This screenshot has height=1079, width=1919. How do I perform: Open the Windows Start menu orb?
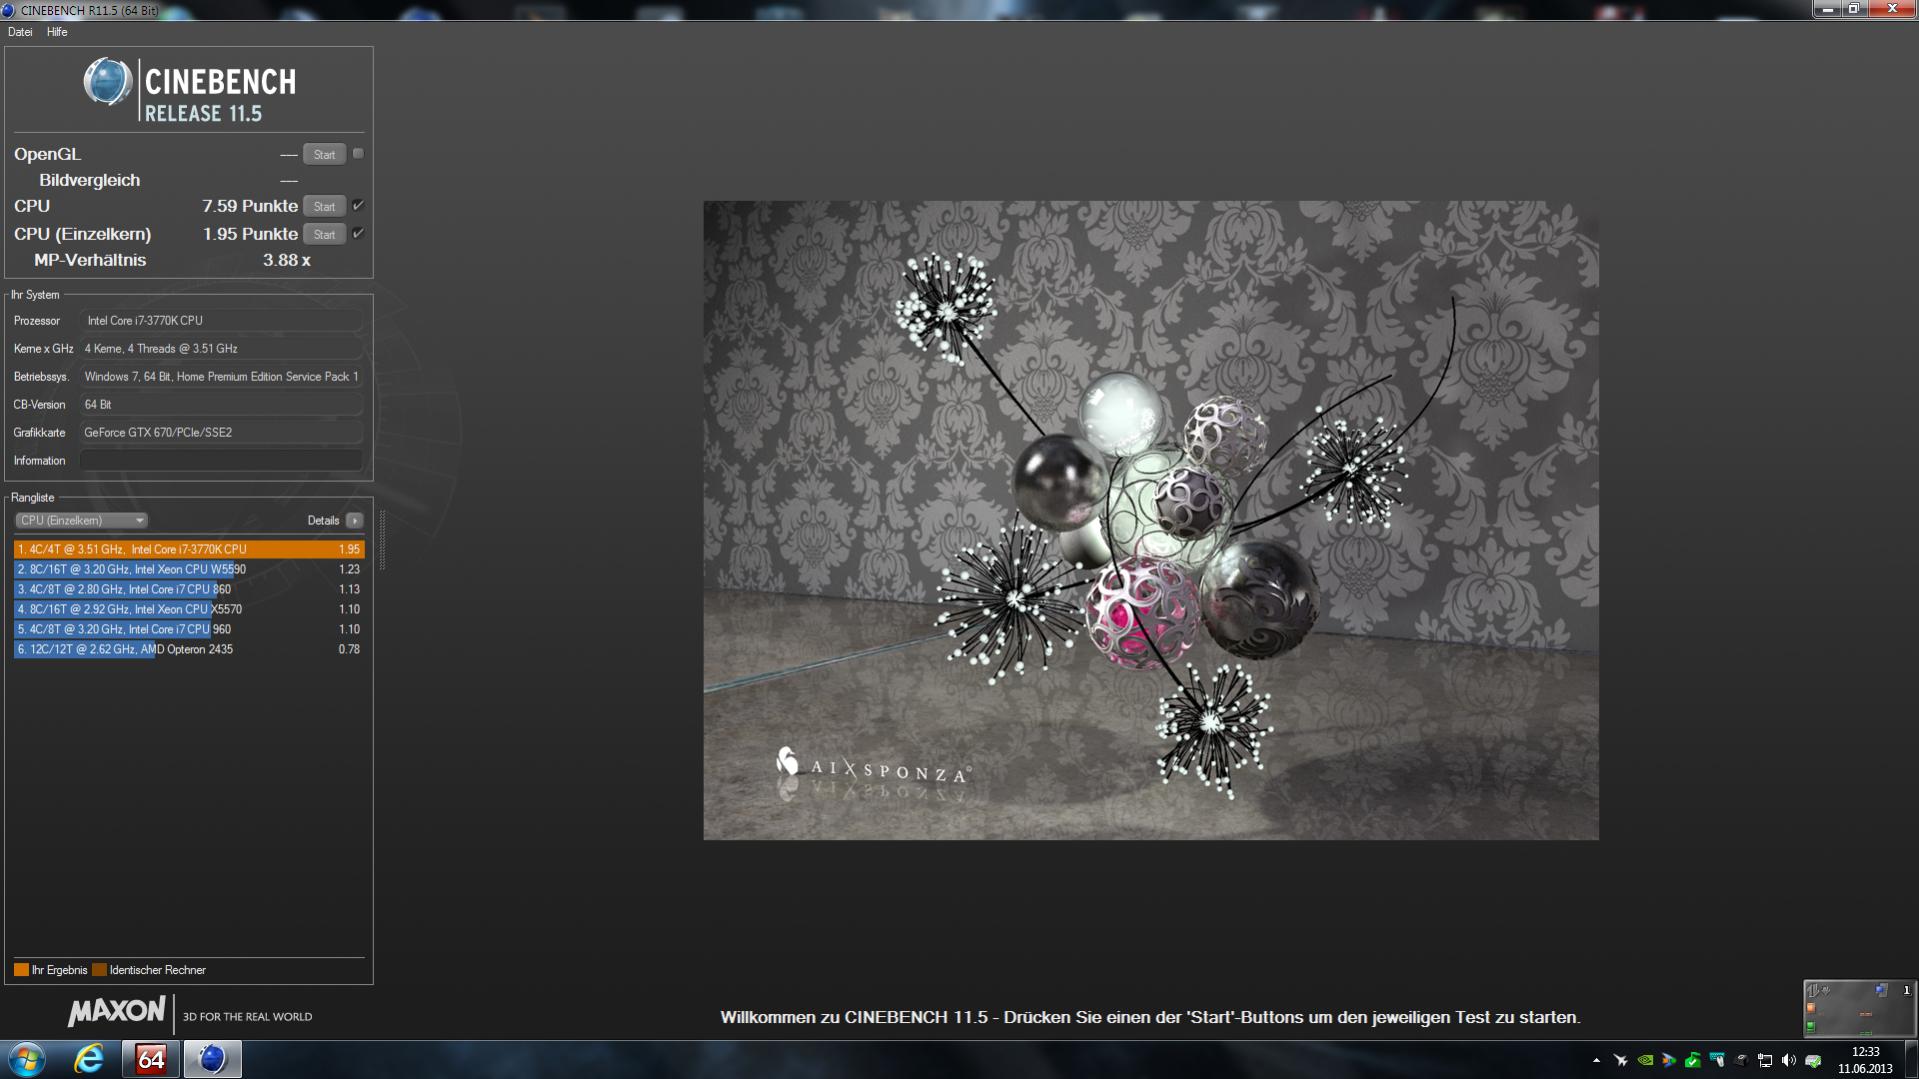click(x=27, y=1059)
